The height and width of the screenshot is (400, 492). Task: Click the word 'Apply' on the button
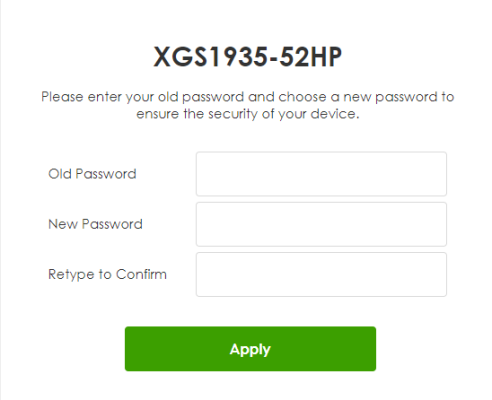tap(250, 350)
